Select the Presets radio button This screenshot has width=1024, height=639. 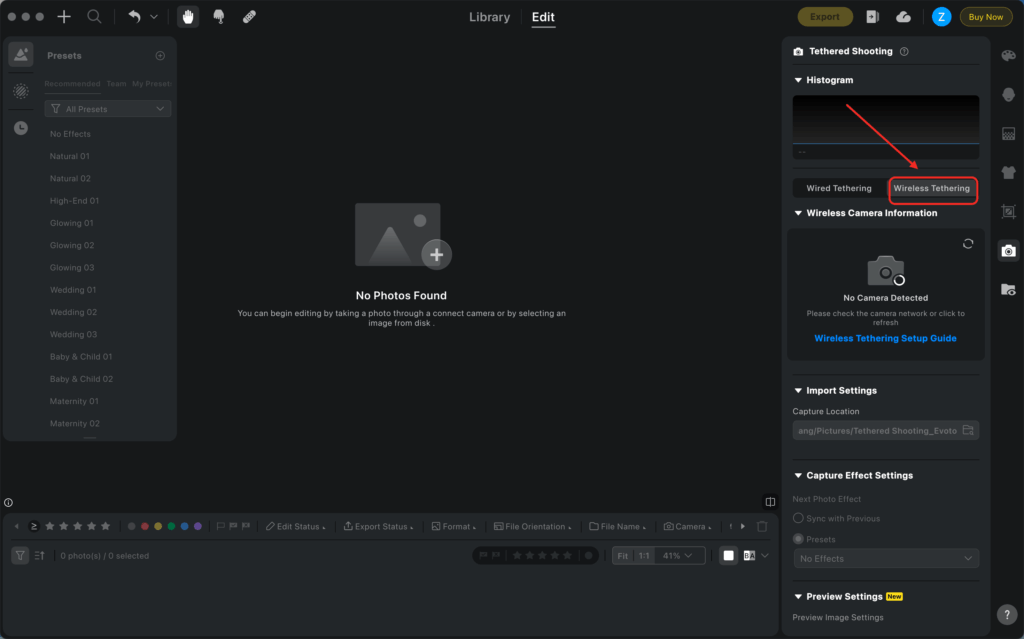(x=798, y=539)
